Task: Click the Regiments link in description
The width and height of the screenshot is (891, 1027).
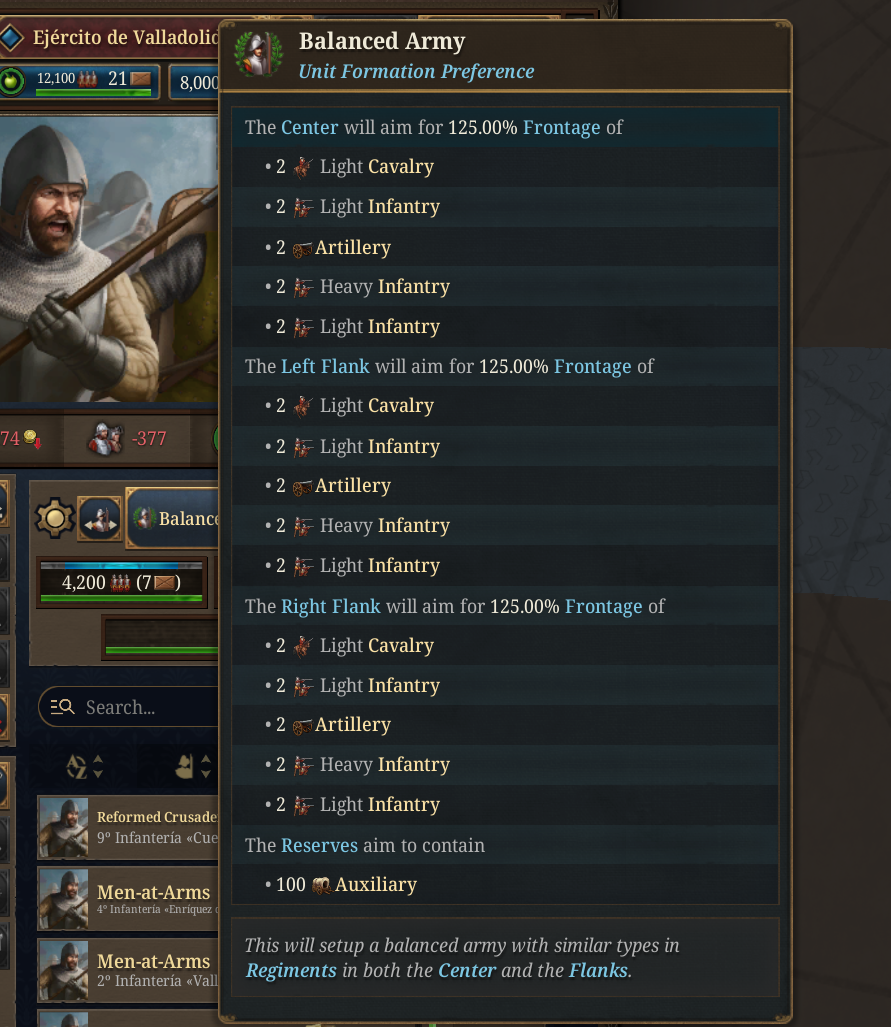Action: (291, 970)
